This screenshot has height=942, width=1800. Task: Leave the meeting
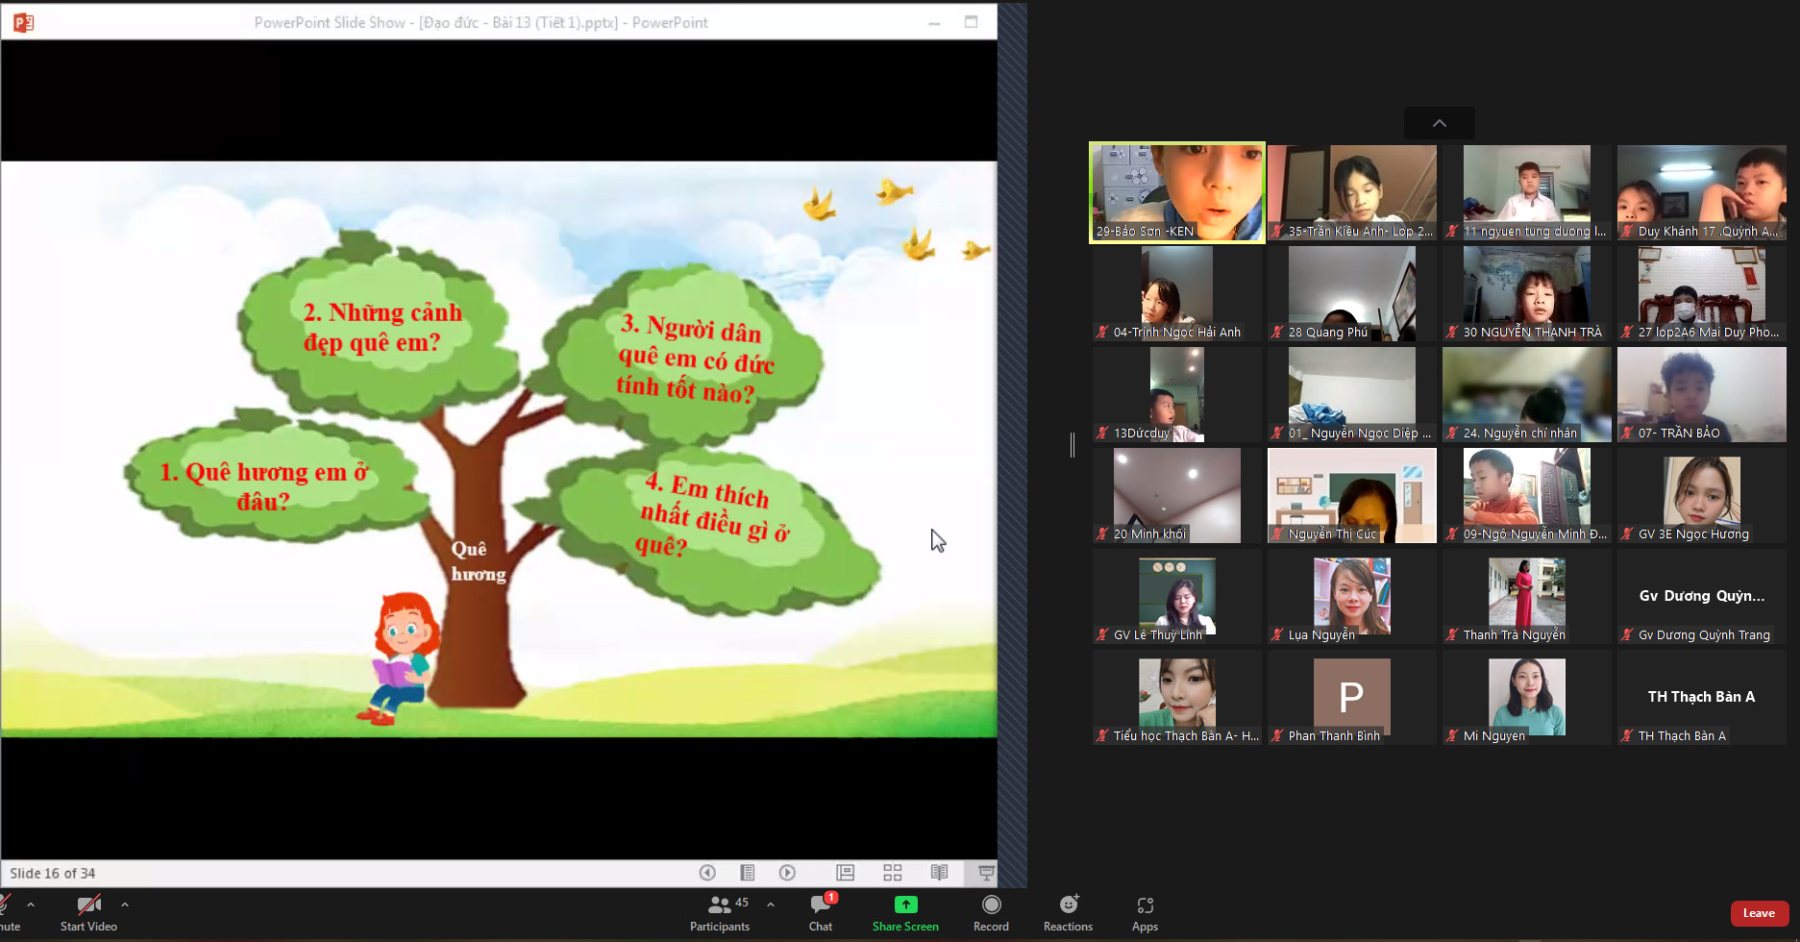point(1759,913)
